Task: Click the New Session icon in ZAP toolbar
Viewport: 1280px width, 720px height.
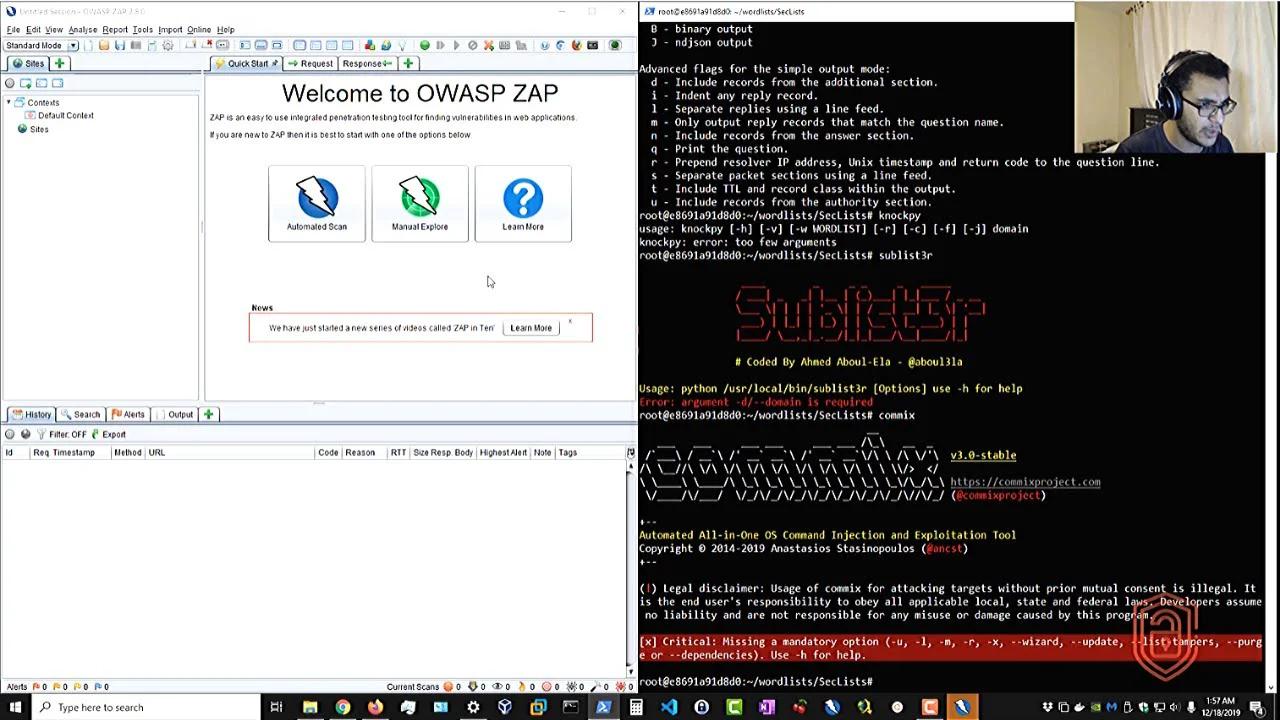Action: (x=89, y=45)
